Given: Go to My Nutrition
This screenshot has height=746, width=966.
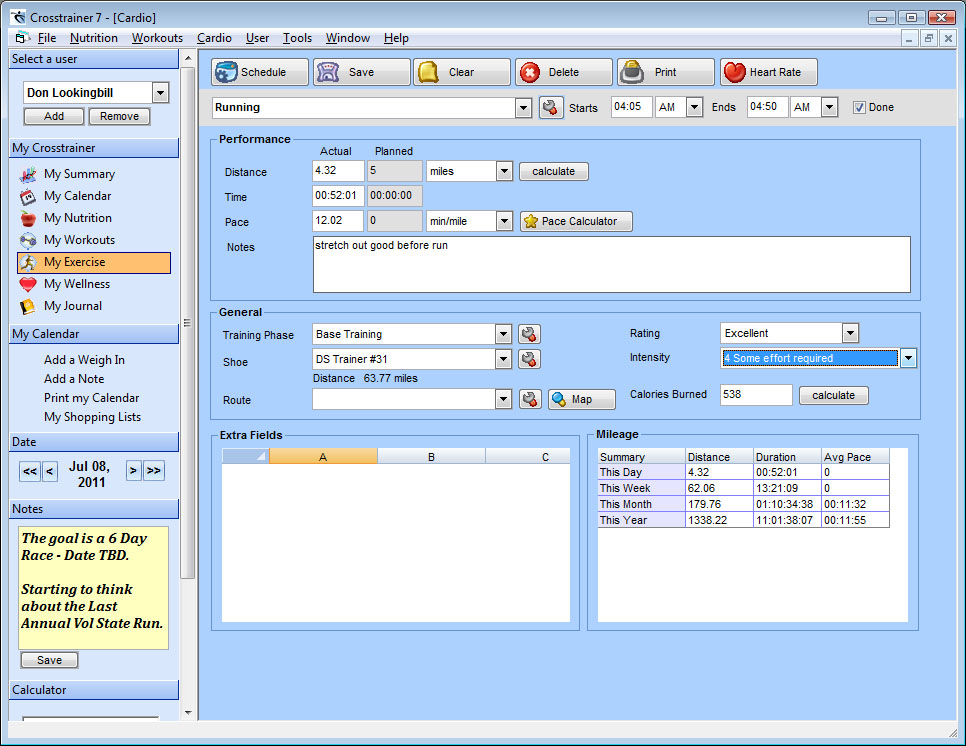Looking at the screenshot, I should coord(78,218).
